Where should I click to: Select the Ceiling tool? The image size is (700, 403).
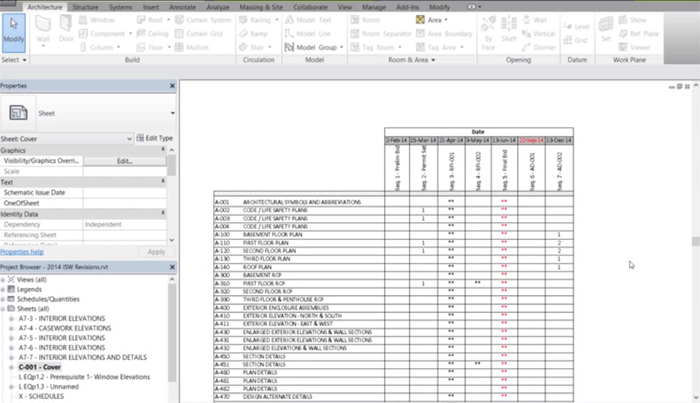coord(153,33)
